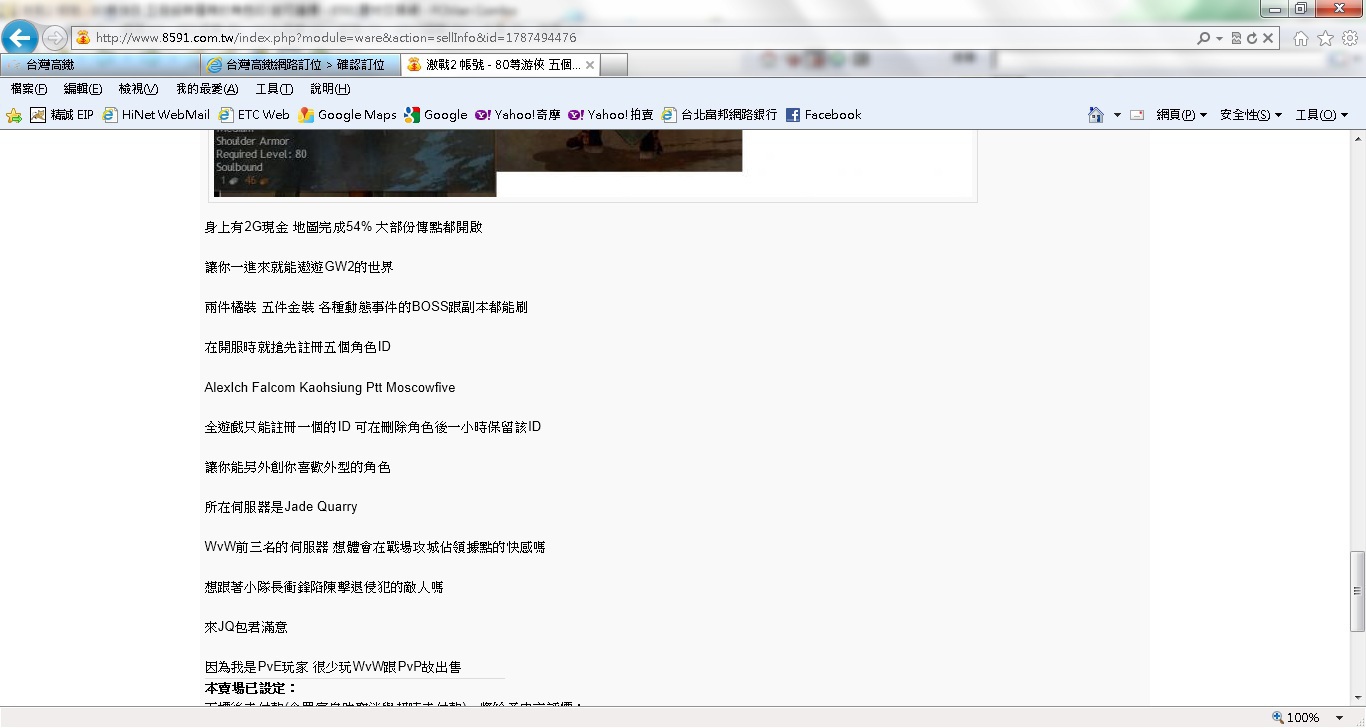This screenshot has height=728, width=1366.
Task: Click the line AlexIch Falcom Kaohsiung Ptt Moscowfive
Action: tap(330, 387)
